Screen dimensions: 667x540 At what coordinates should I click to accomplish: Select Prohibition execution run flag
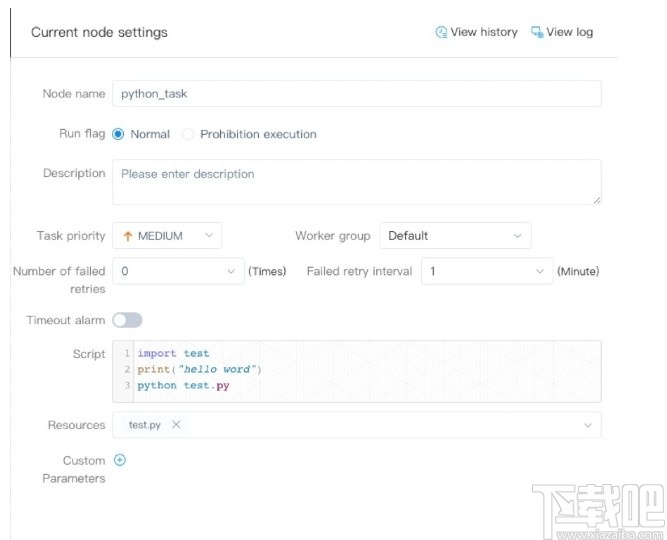188,134
